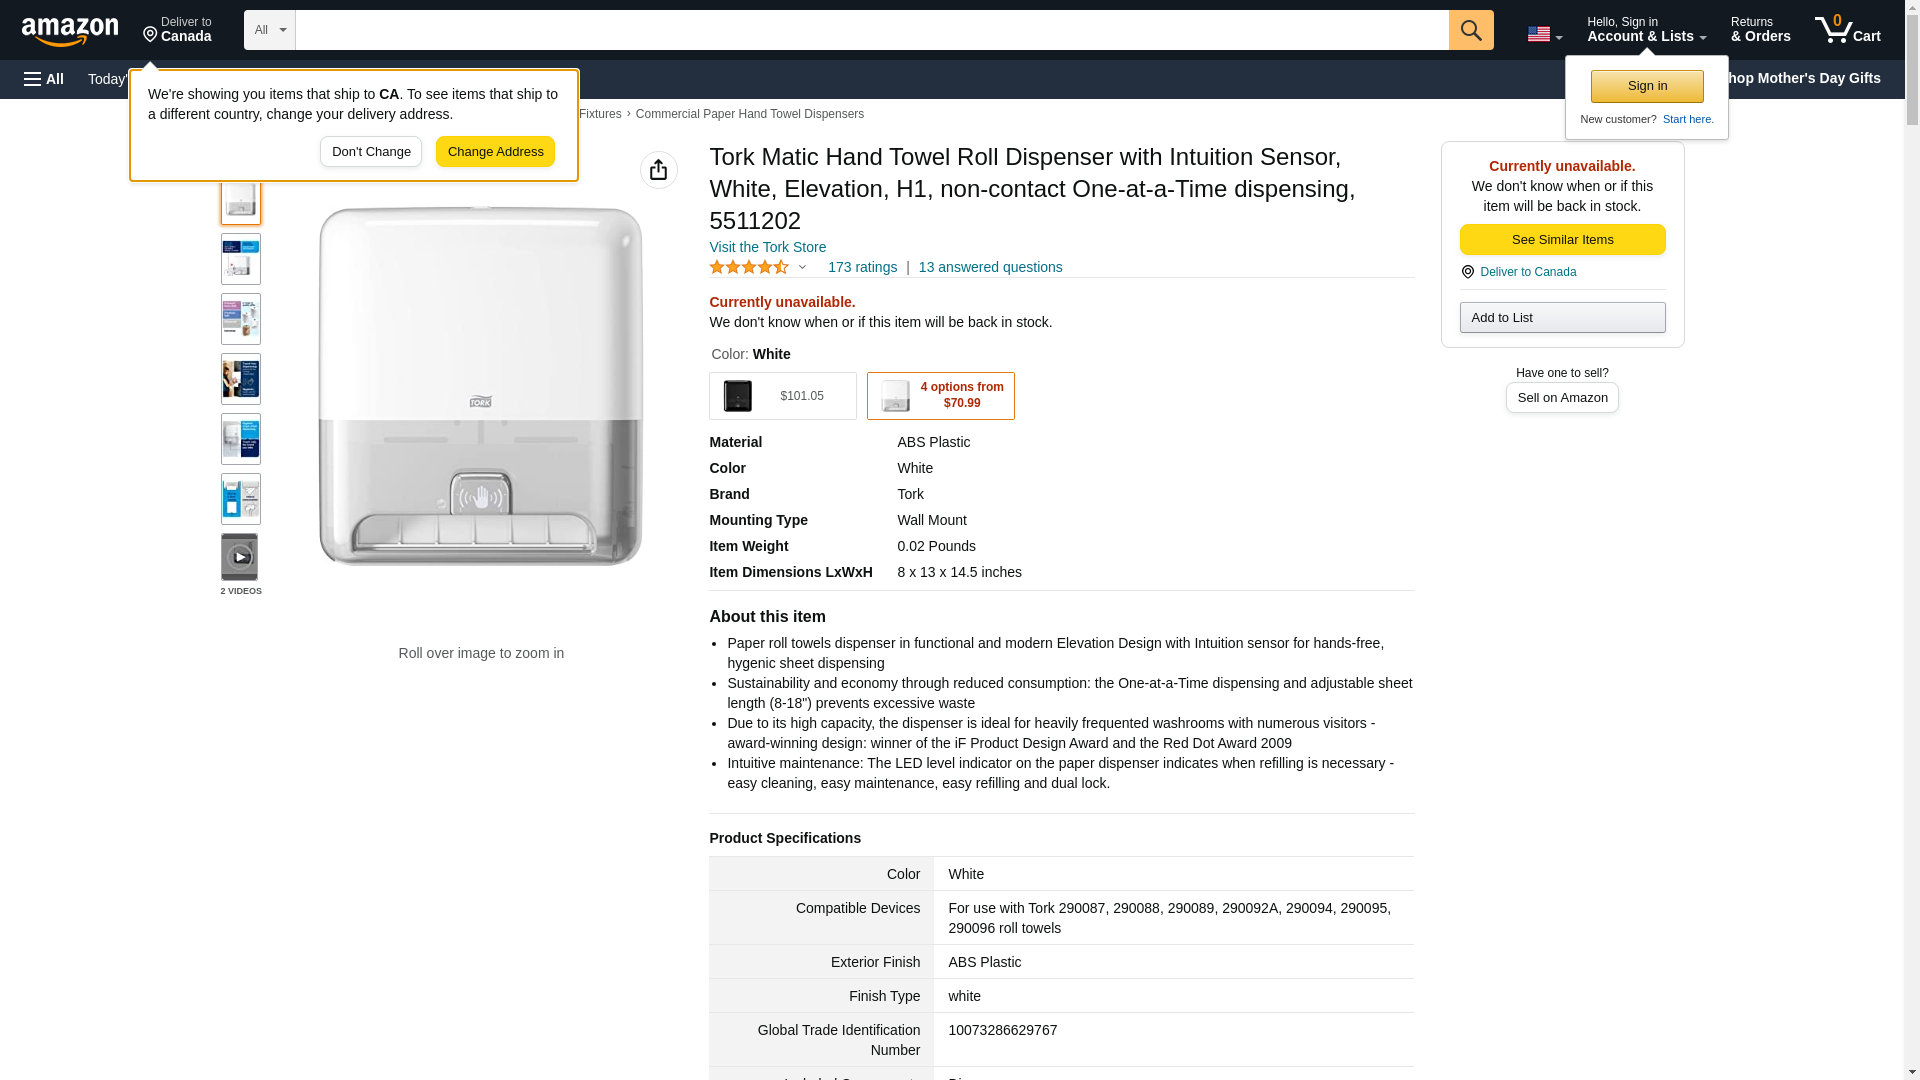Click into the search text field
Image resolution: width=1920 pixels, height=1080 pixels.
[x=871, y=30]
